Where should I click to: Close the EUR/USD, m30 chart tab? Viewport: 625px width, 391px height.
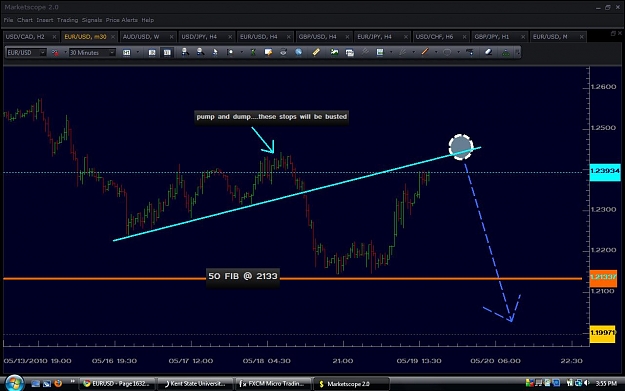(x=113, y=37)
